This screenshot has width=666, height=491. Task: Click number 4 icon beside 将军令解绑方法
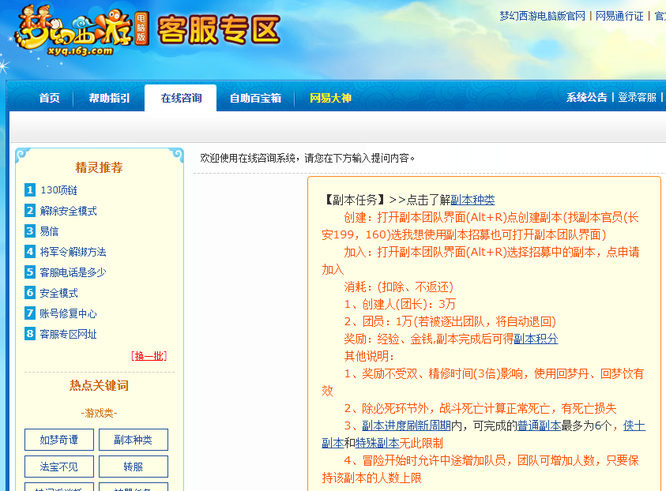click(x=30, y=251)
